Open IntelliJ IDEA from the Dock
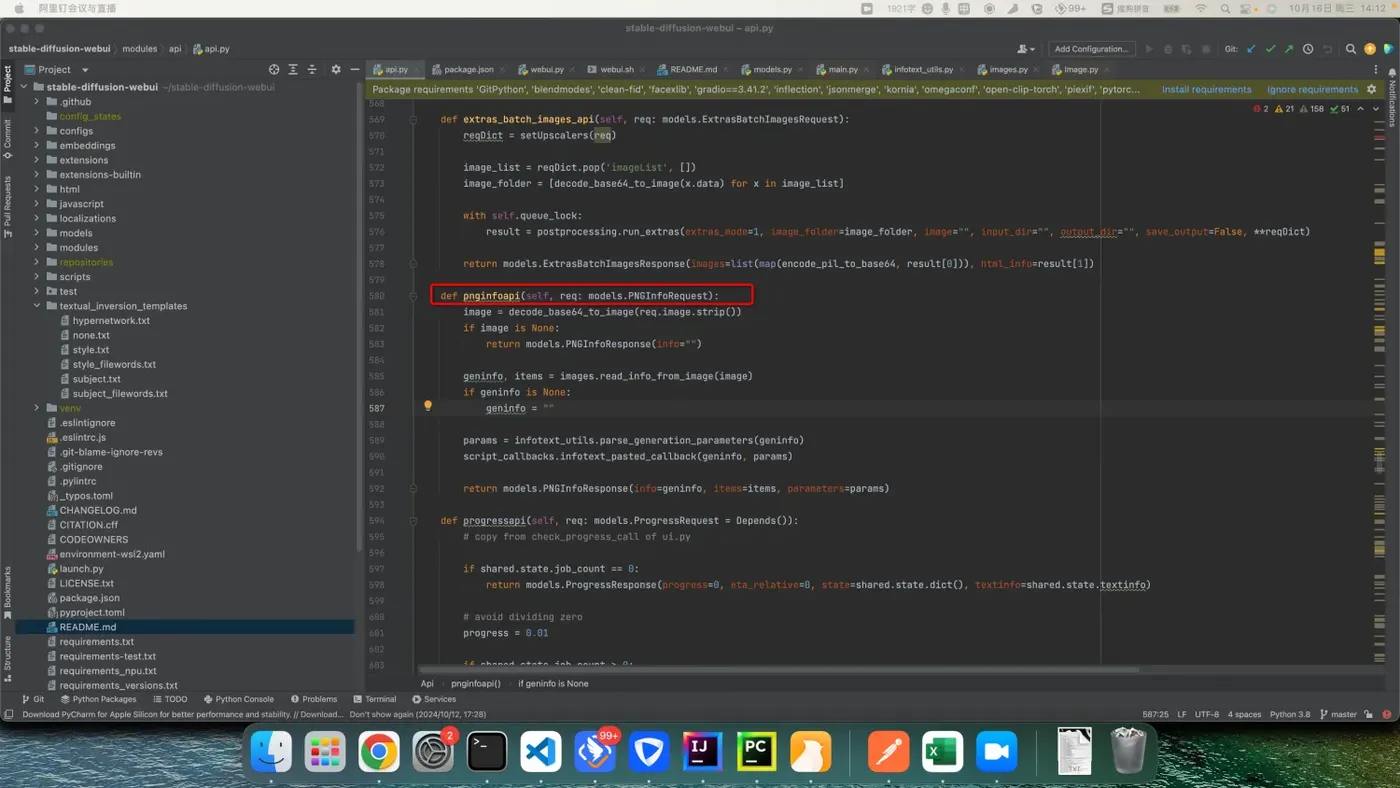Image resolution: width=1400 pixels, height=788 pixels. pos(703,752)
